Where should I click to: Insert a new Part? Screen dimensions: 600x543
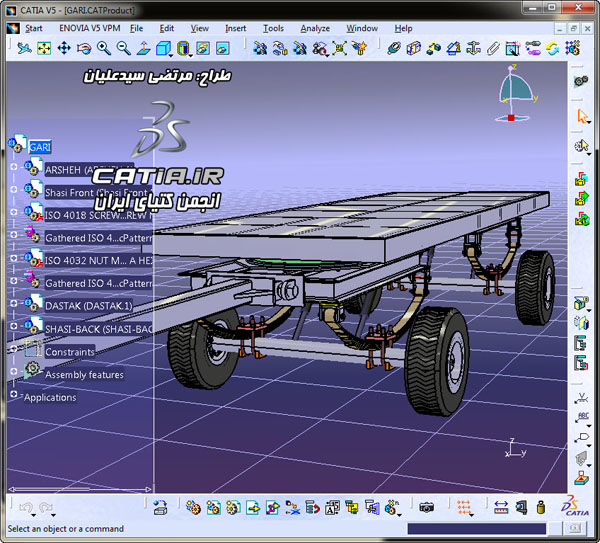click(233, 508)
